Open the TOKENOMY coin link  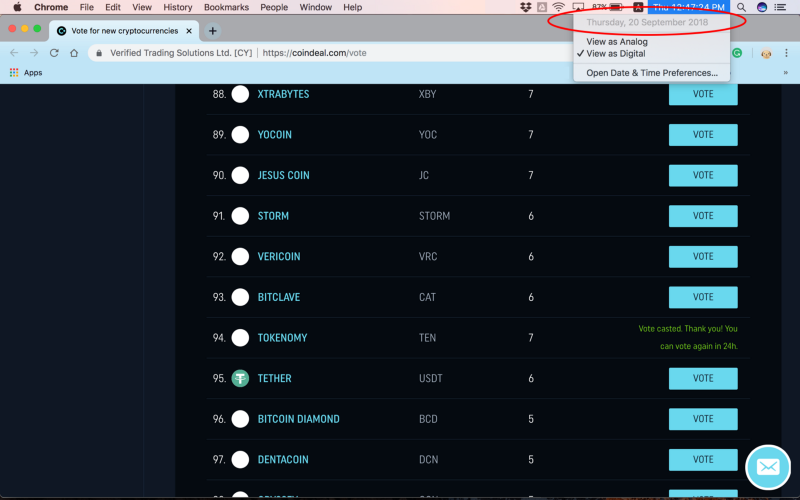[282, 338]
